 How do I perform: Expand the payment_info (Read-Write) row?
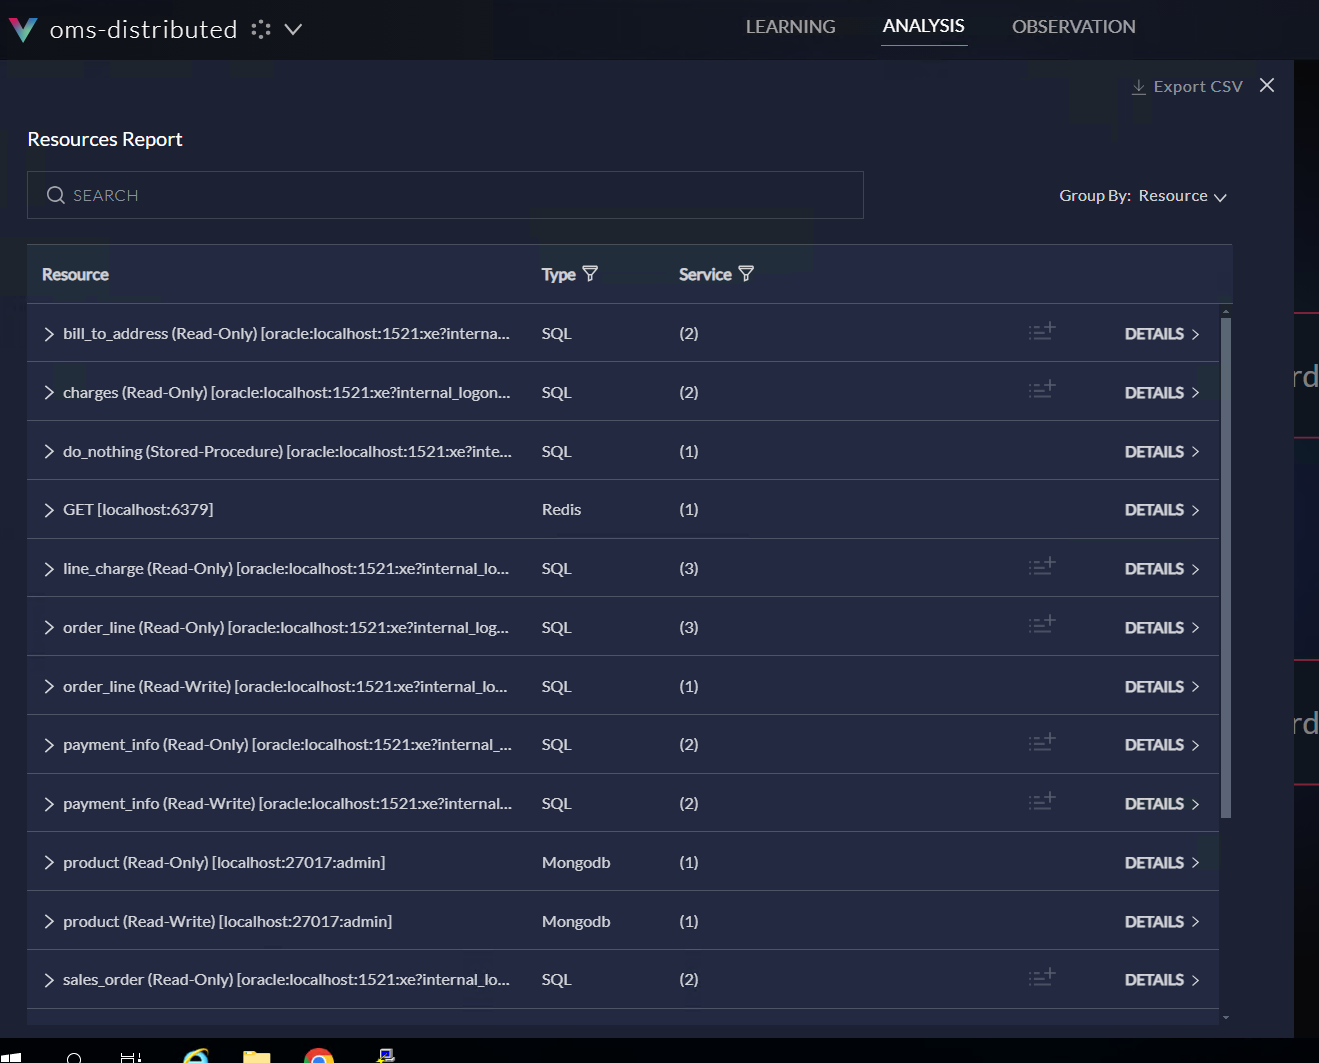point(48,804)
